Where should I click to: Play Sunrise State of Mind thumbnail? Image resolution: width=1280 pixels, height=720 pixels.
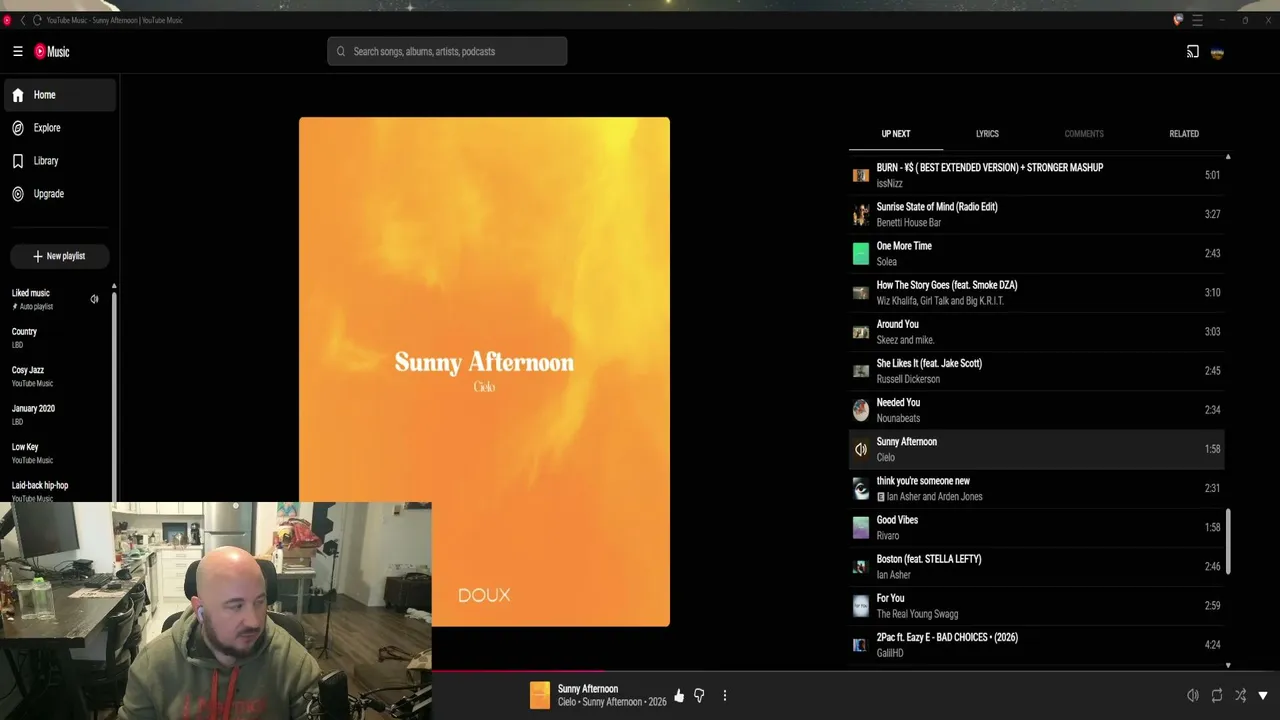pyautogui.click(x=860, y=214)
